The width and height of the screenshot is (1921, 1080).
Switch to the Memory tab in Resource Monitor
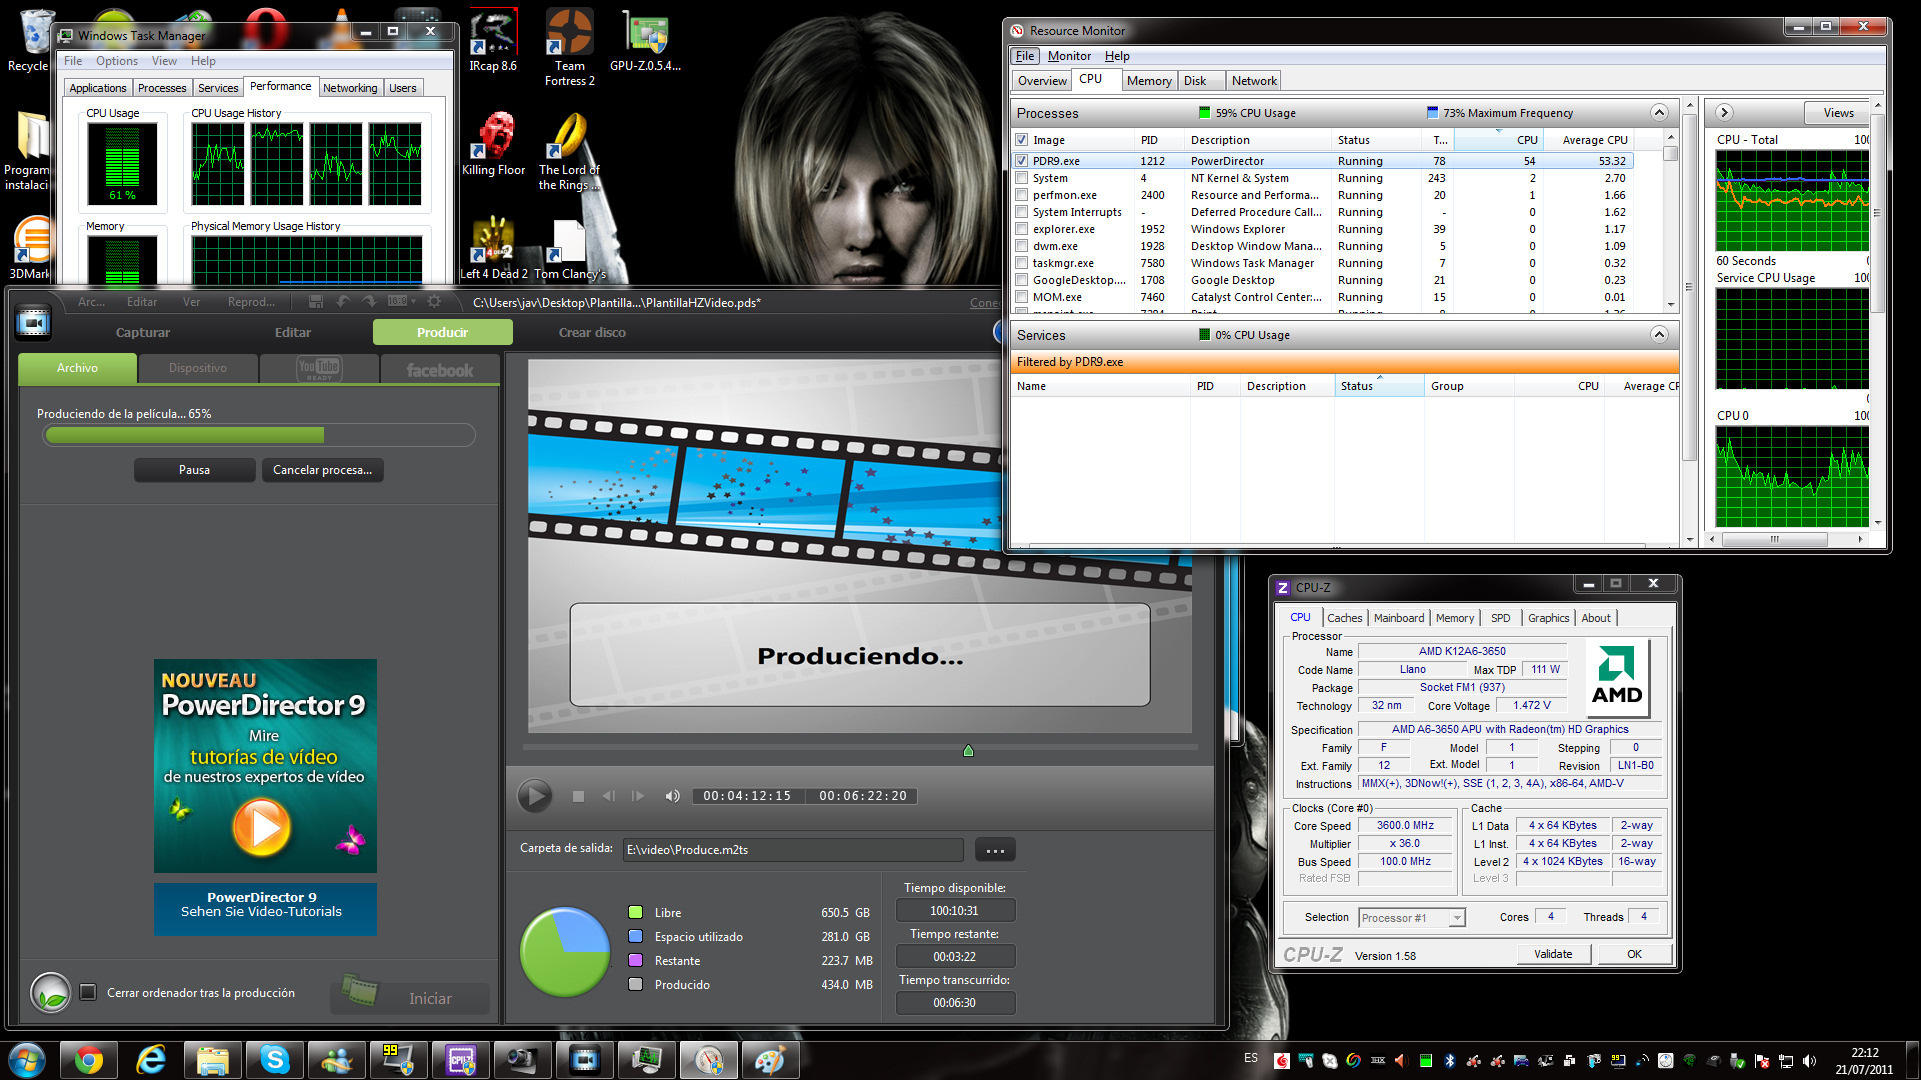point(1148,81)
